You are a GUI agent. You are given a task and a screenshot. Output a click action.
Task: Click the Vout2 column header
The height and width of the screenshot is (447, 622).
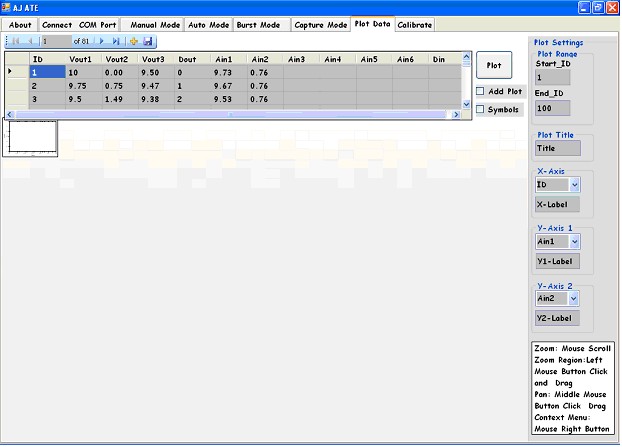click(x=120, y=59)
